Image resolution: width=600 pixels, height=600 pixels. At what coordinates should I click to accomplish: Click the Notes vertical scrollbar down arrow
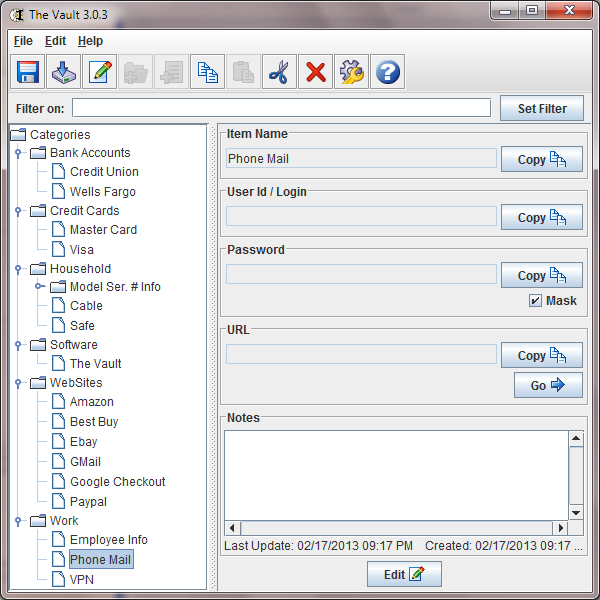coord(576,512)
